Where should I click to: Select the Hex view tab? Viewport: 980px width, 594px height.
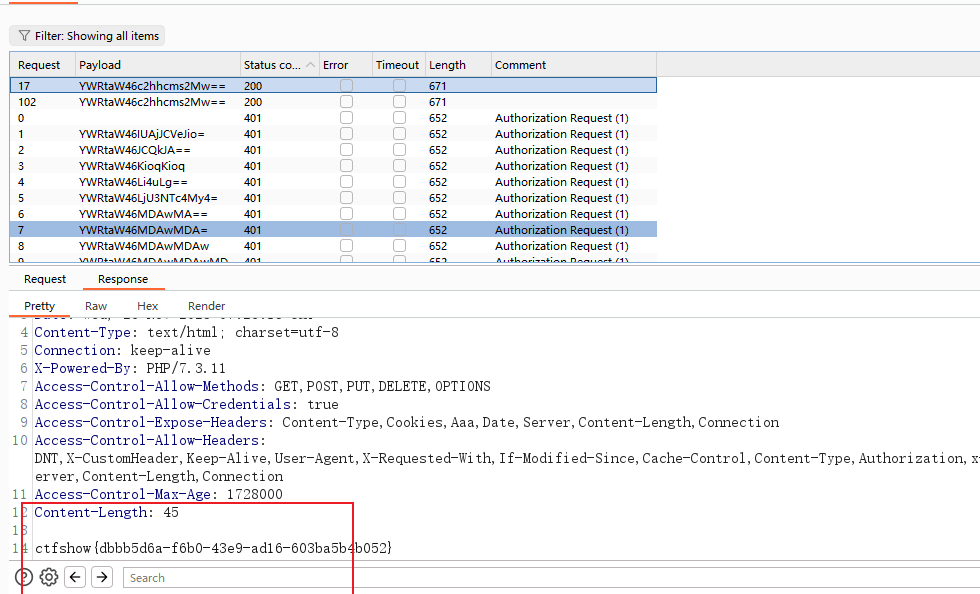pyautogui.click(x=148, y=306)
